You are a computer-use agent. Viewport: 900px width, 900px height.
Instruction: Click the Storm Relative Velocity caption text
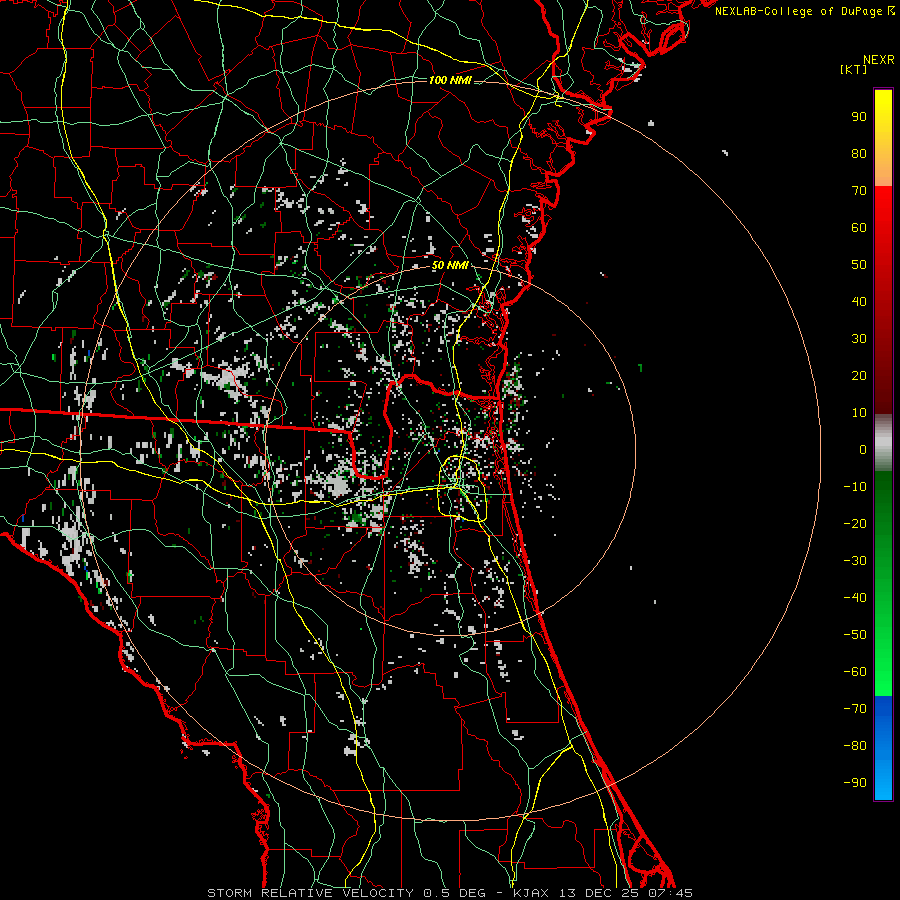click(x=449, y=893)
